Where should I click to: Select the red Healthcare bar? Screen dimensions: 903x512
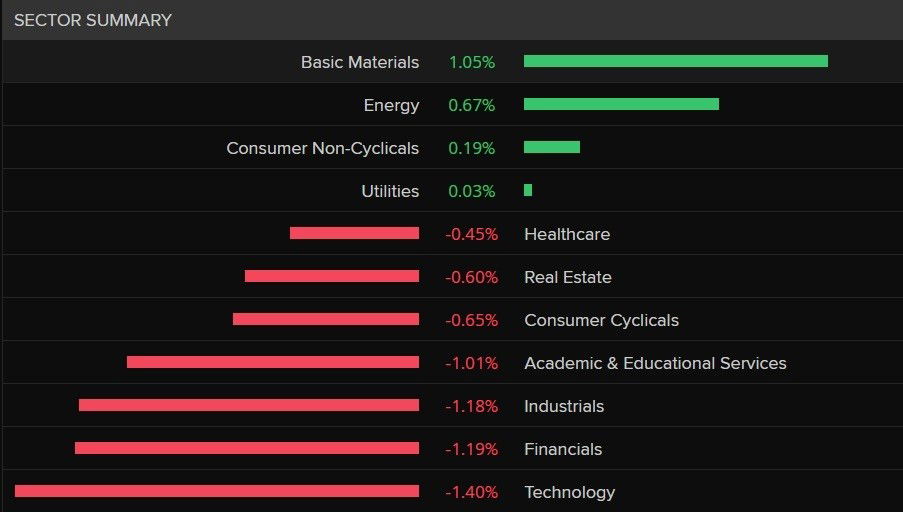point(354,233)
